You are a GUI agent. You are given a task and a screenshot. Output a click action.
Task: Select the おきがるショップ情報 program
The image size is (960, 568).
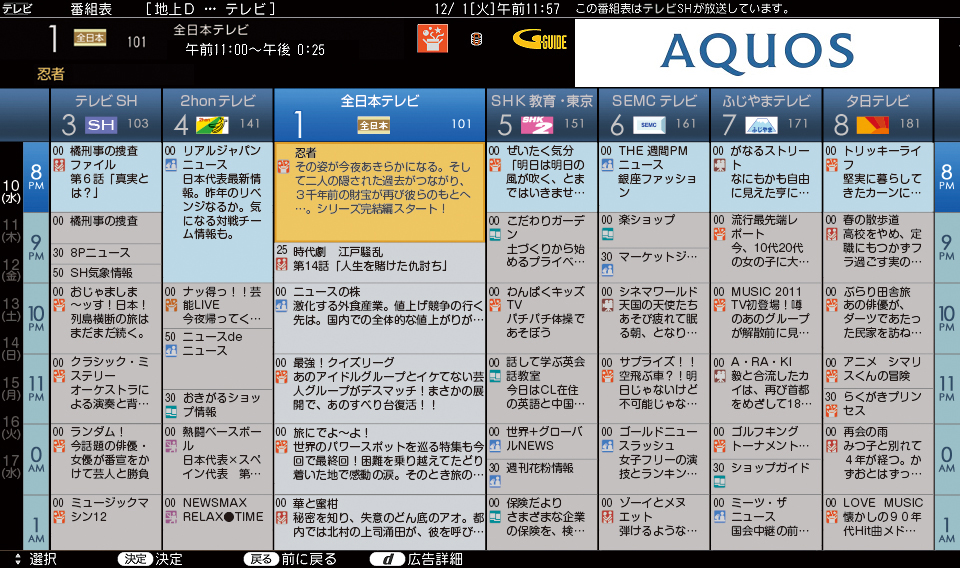[x=218, y=405]
